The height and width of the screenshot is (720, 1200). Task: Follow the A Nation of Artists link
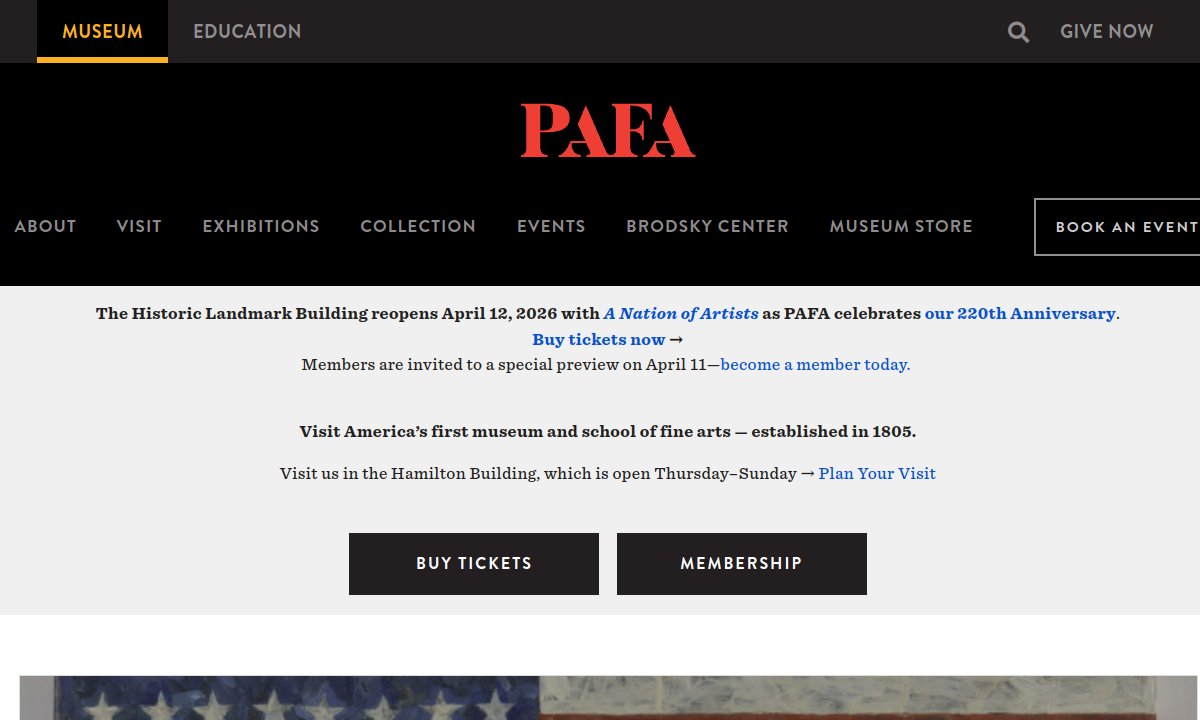click(x=681, y=313)
